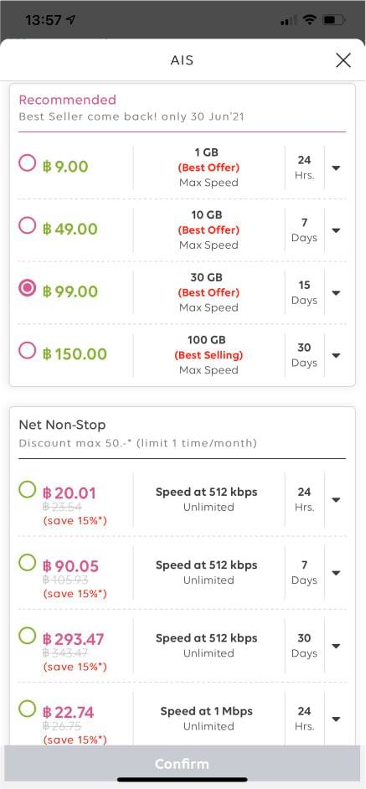
Task: Select the ฿99.00 30 GB radio button
Action: click(x=27, y=288)
